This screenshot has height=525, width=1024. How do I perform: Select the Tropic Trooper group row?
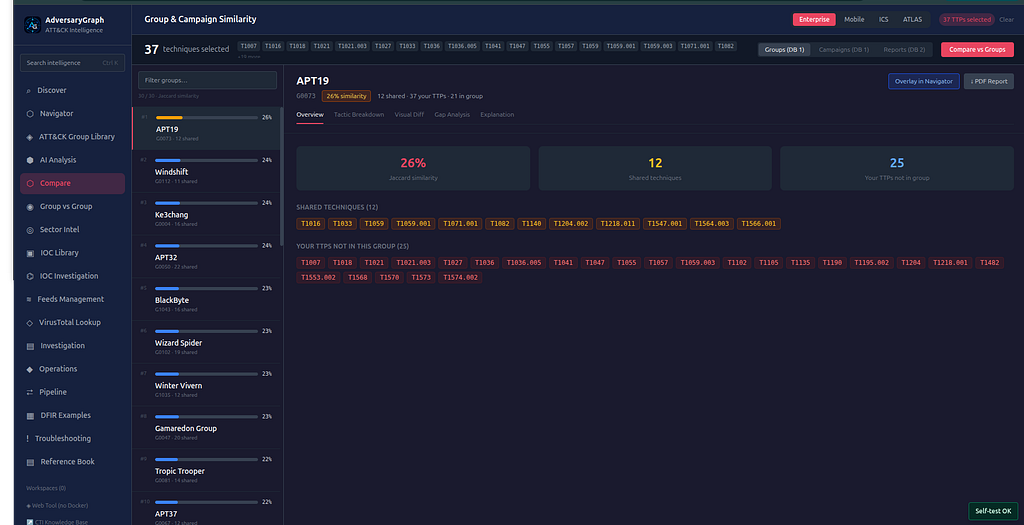206,470
